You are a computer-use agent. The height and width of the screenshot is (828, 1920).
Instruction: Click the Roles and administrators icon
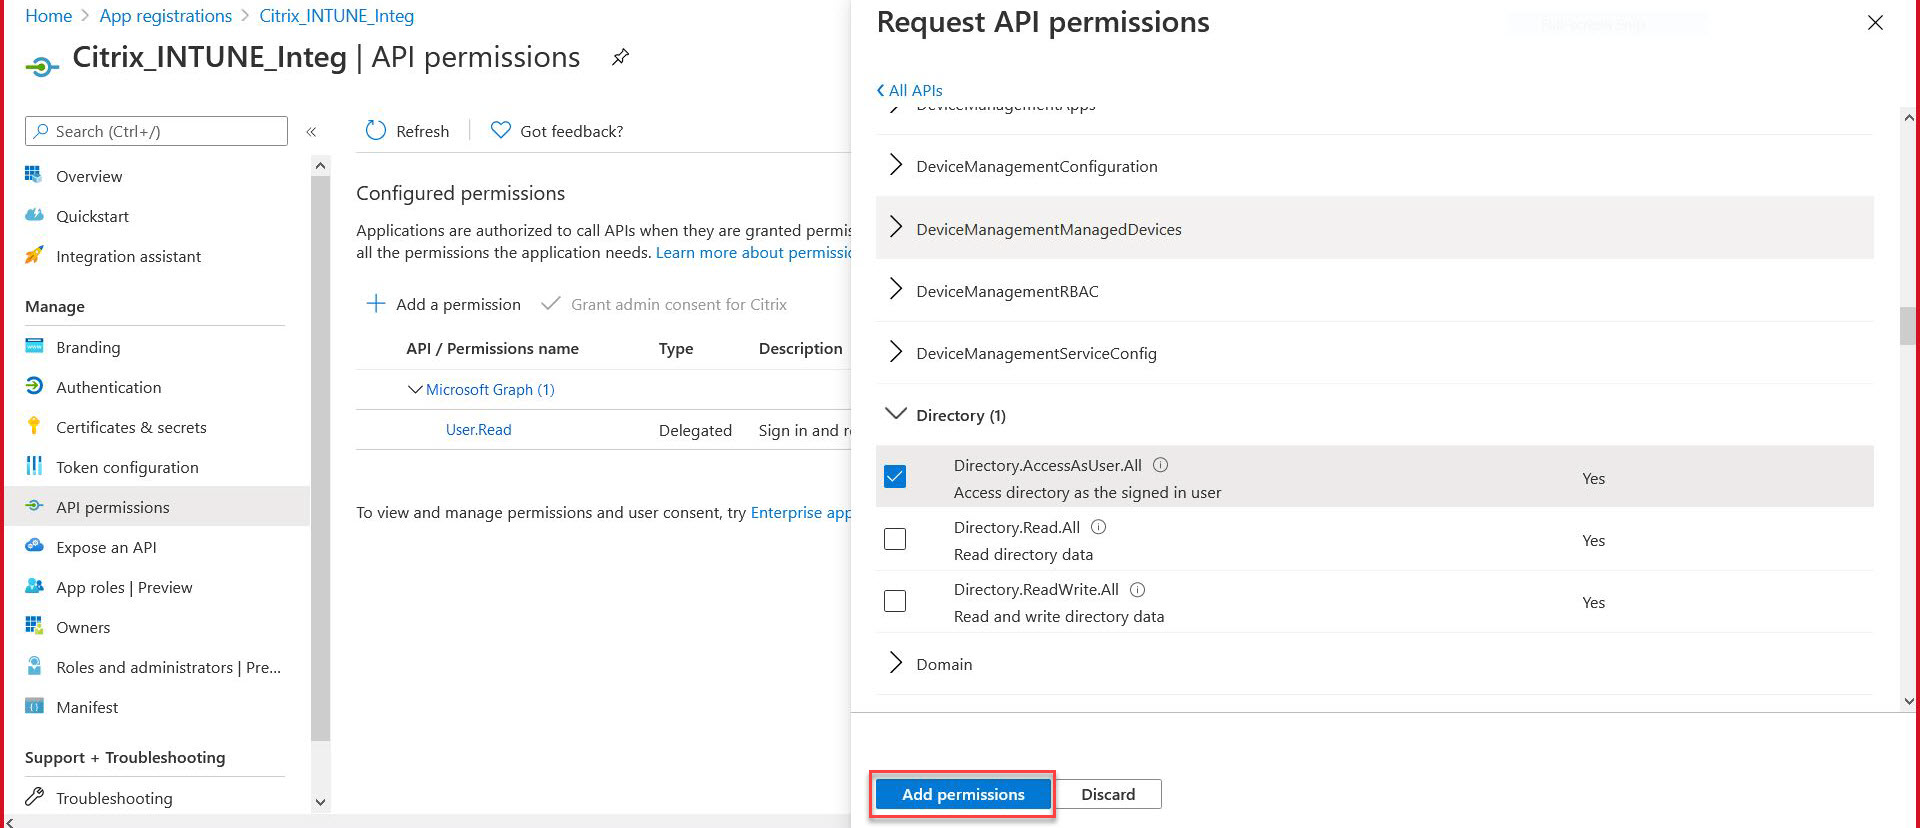coord(34,666)
